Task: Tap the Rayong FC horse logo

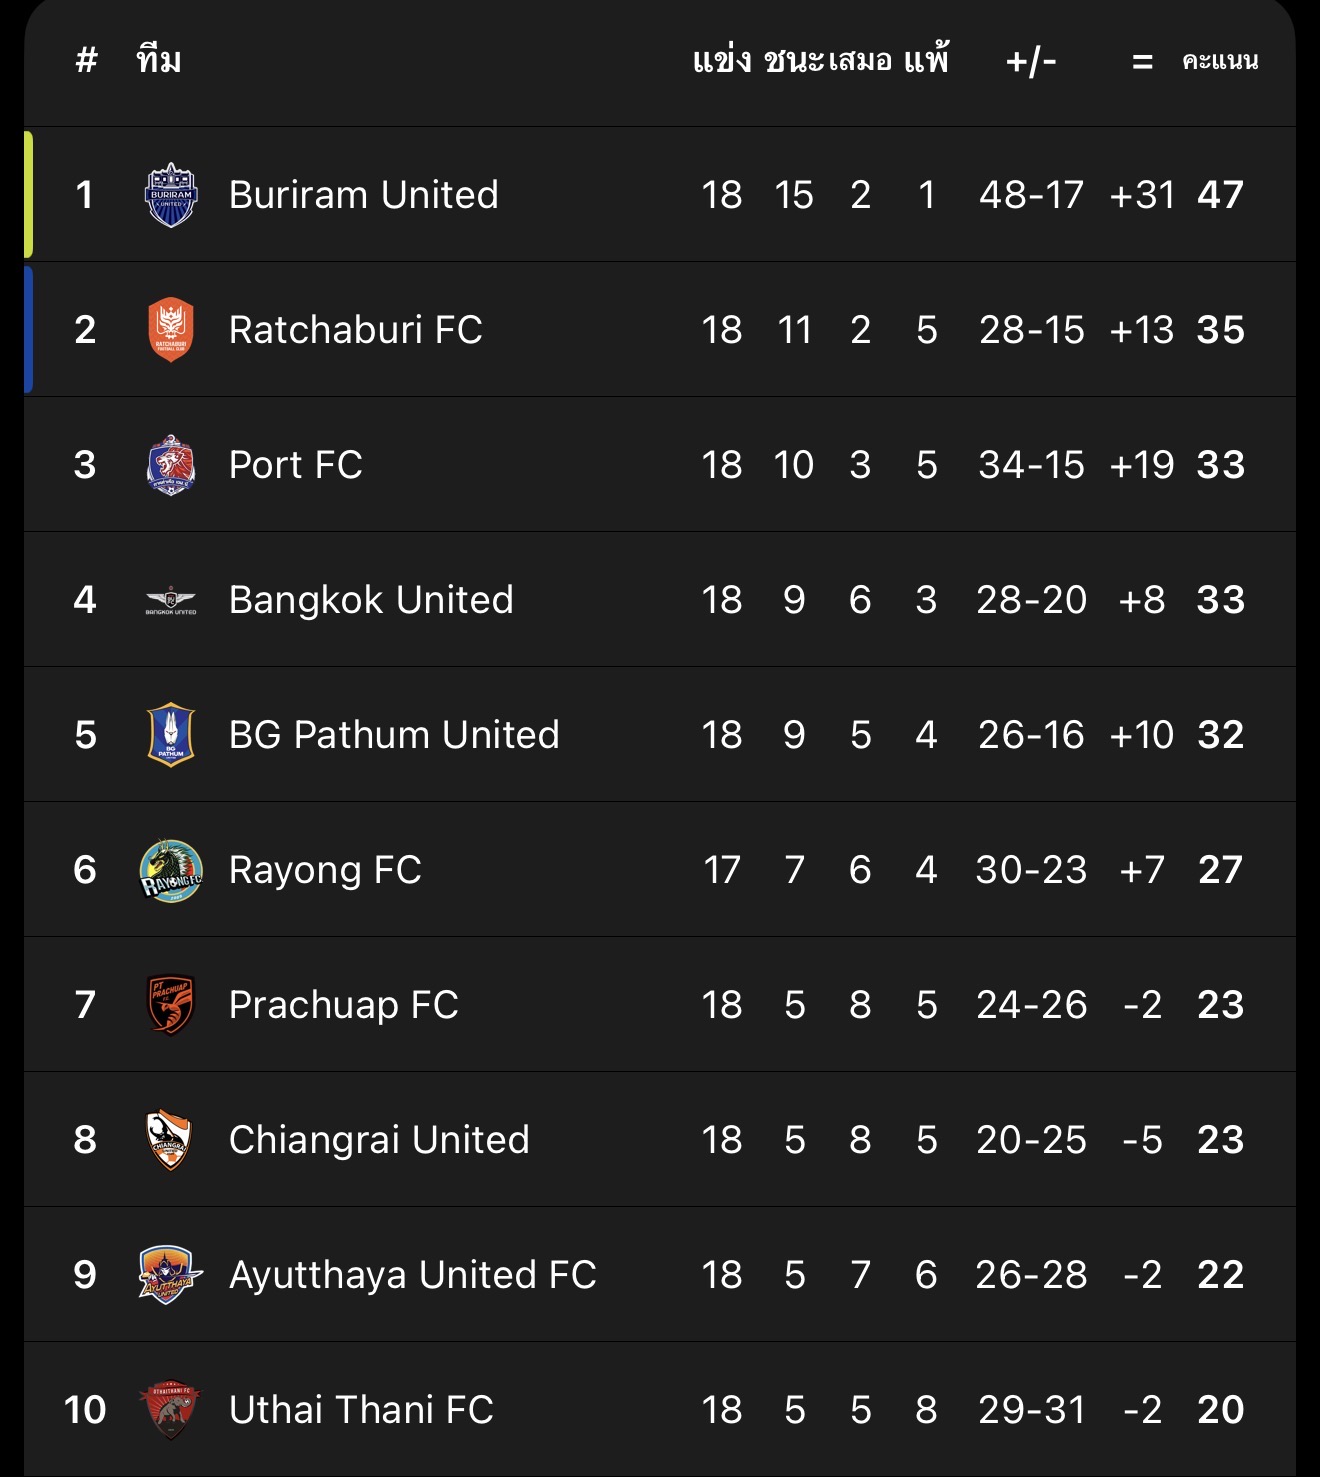Action: click(x=171, y=870)
